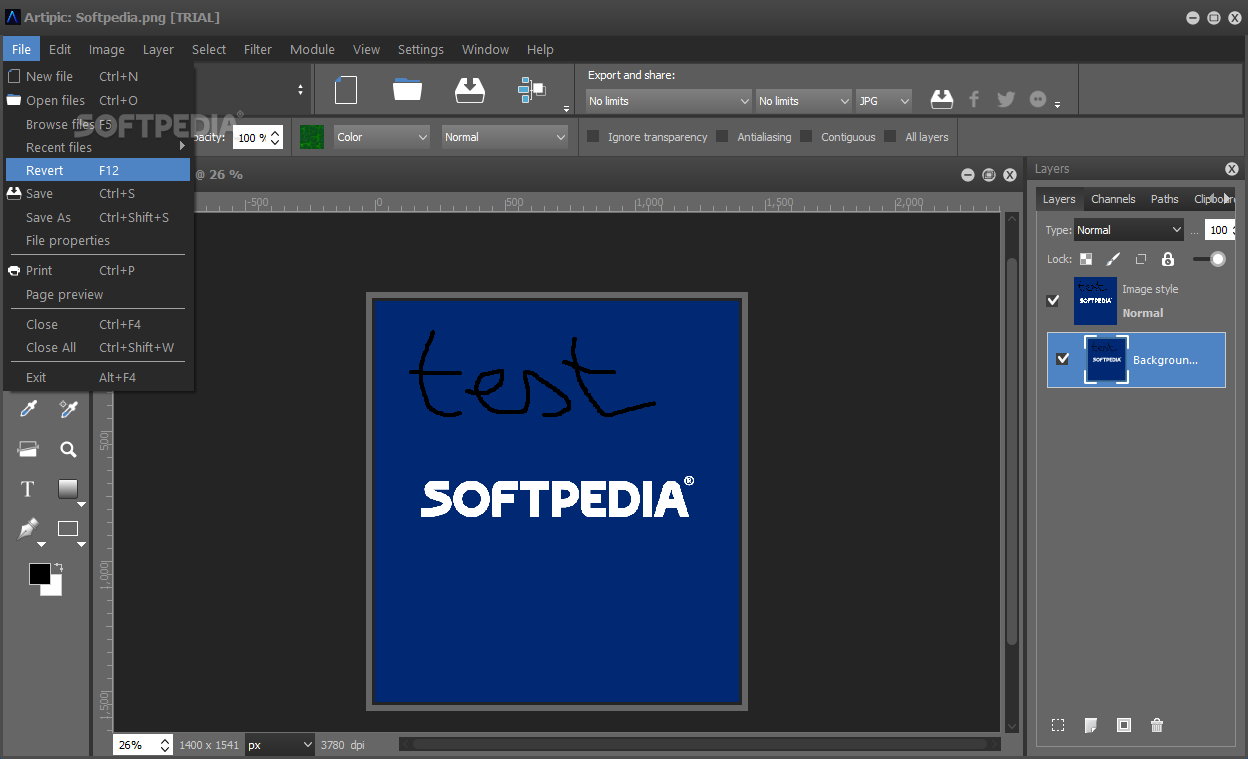The width and height of the screenshot is (1248, 759).
Task: Open the px units dropdown
Action: (x=280, y=745)
